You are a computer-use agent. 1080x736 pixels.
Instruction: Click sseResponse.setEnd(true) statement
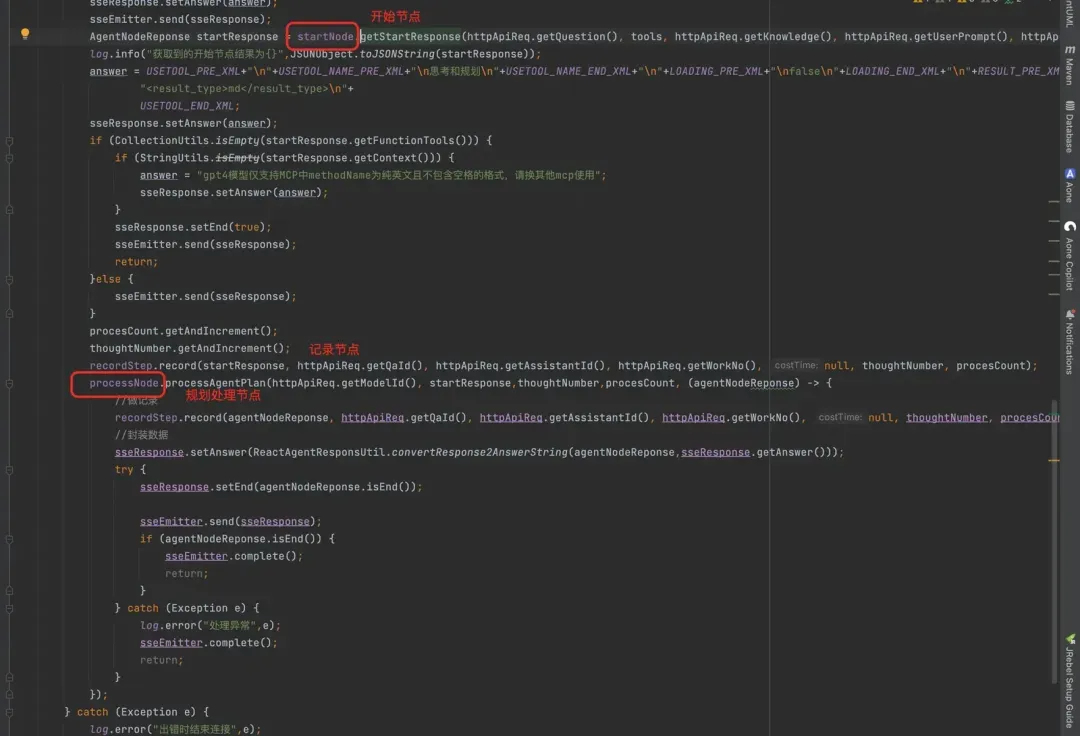193,227
